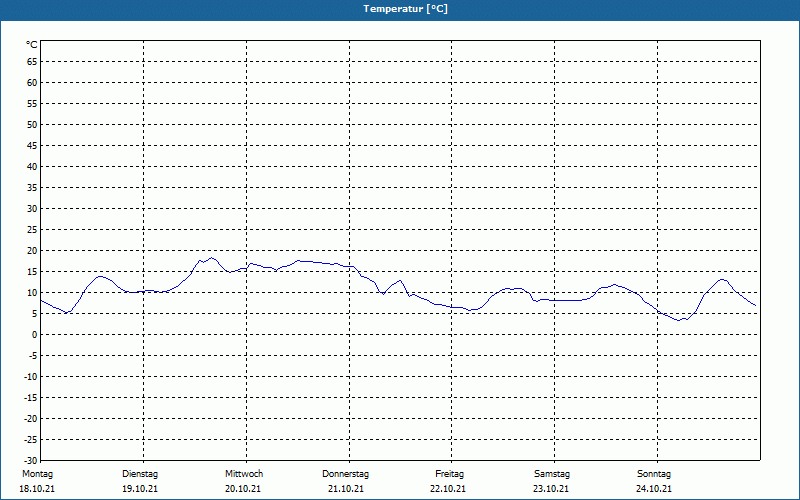The image size is (800, 500).
Task: Click the Samstag day label
Action: pos(552,474)
